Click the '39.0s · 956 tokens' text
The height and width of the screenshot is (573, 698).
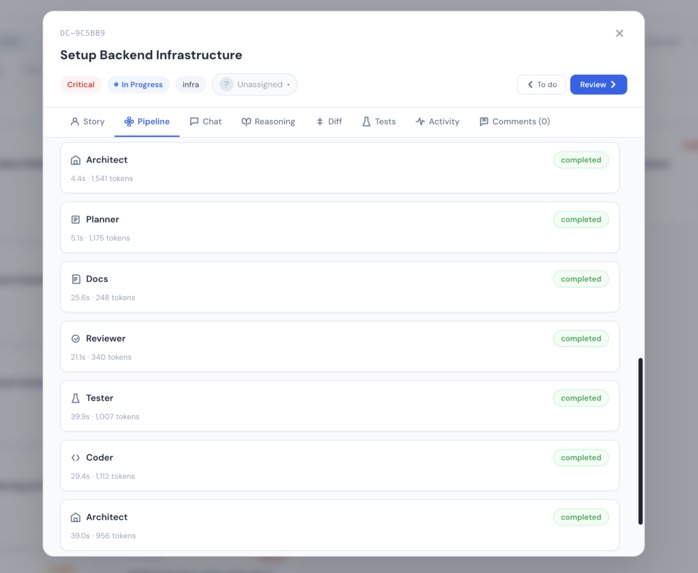pos(103,536)
